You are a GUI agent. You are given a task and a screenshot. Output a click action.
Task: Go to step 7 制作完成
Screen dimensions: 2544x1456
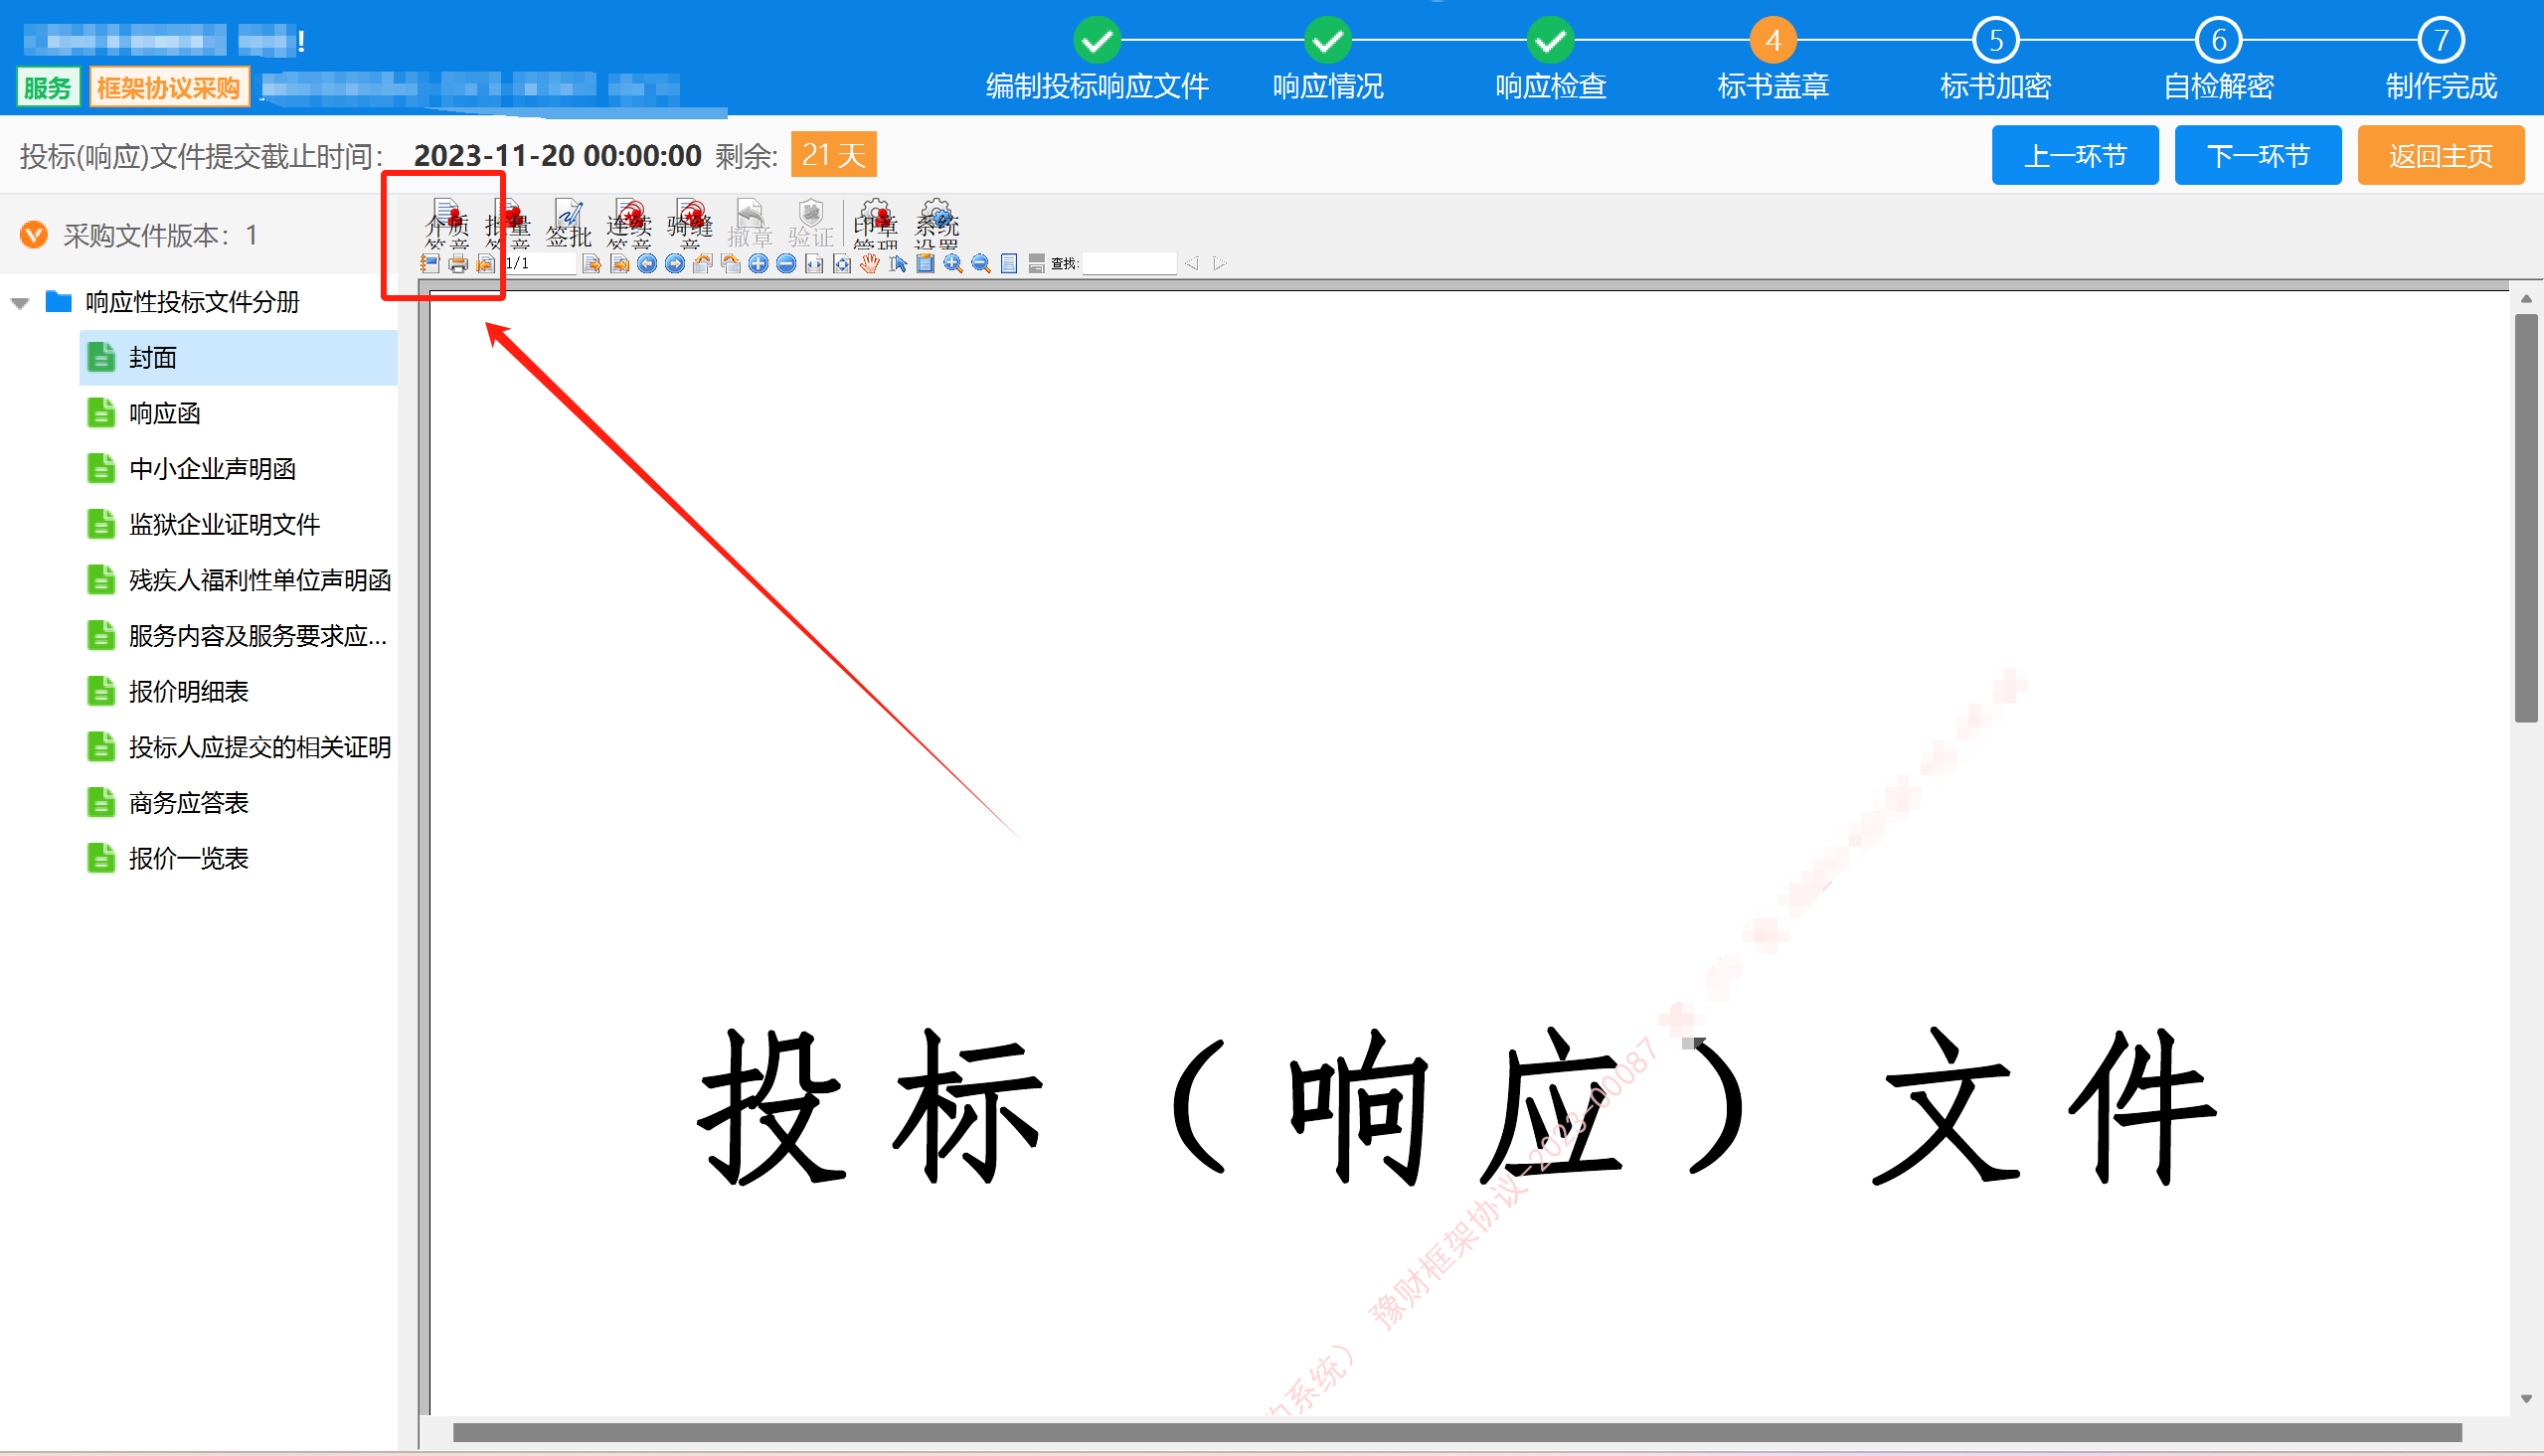click(2441, 60)
